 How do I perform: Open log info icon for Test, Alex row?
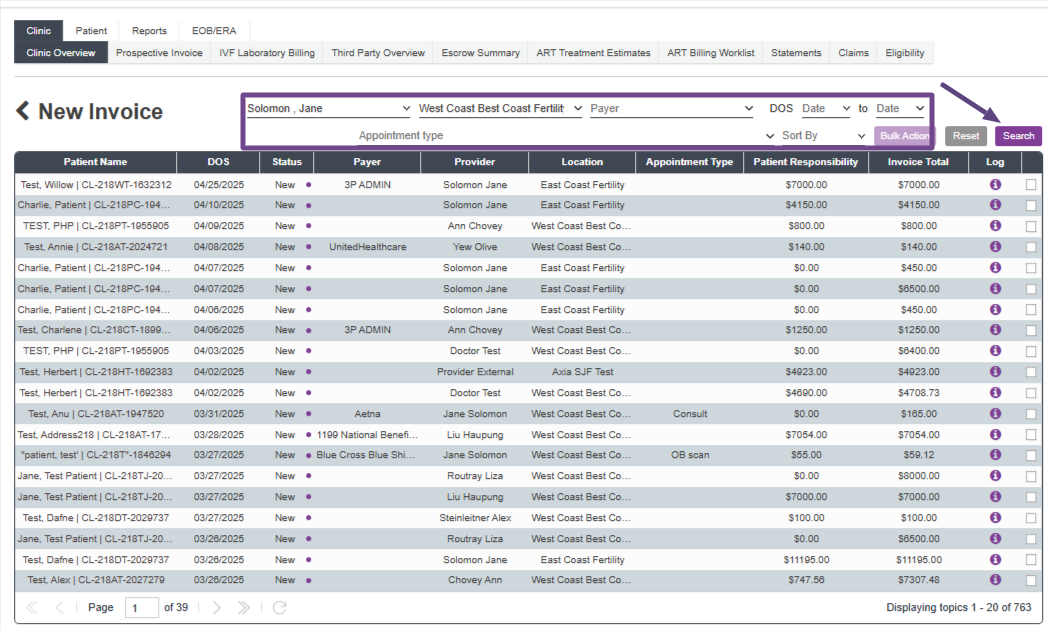pyautogui.click(x=995, y=580)
